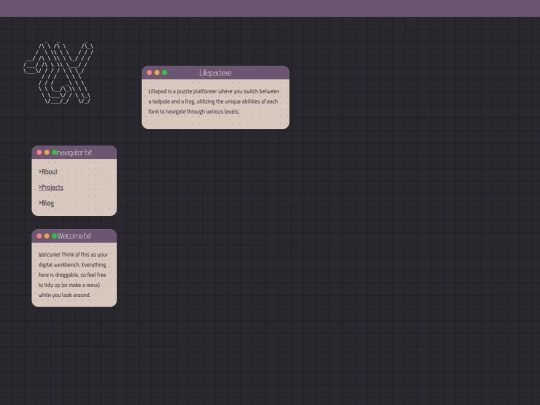Open the Blog link in navigator.txt
The width and height of the screenshot is (540, 405).
(x=46, y=203)
